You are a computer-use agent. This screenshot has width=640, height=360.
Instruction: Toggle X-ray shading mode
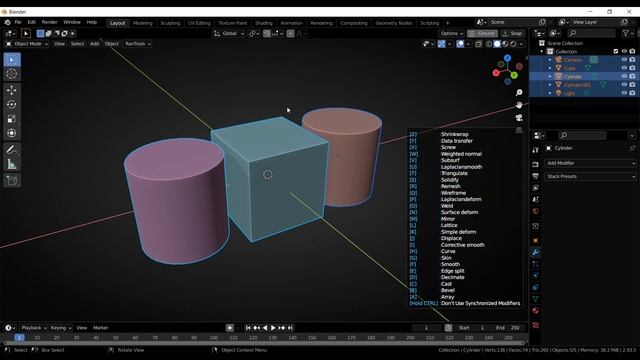(479, 44)
